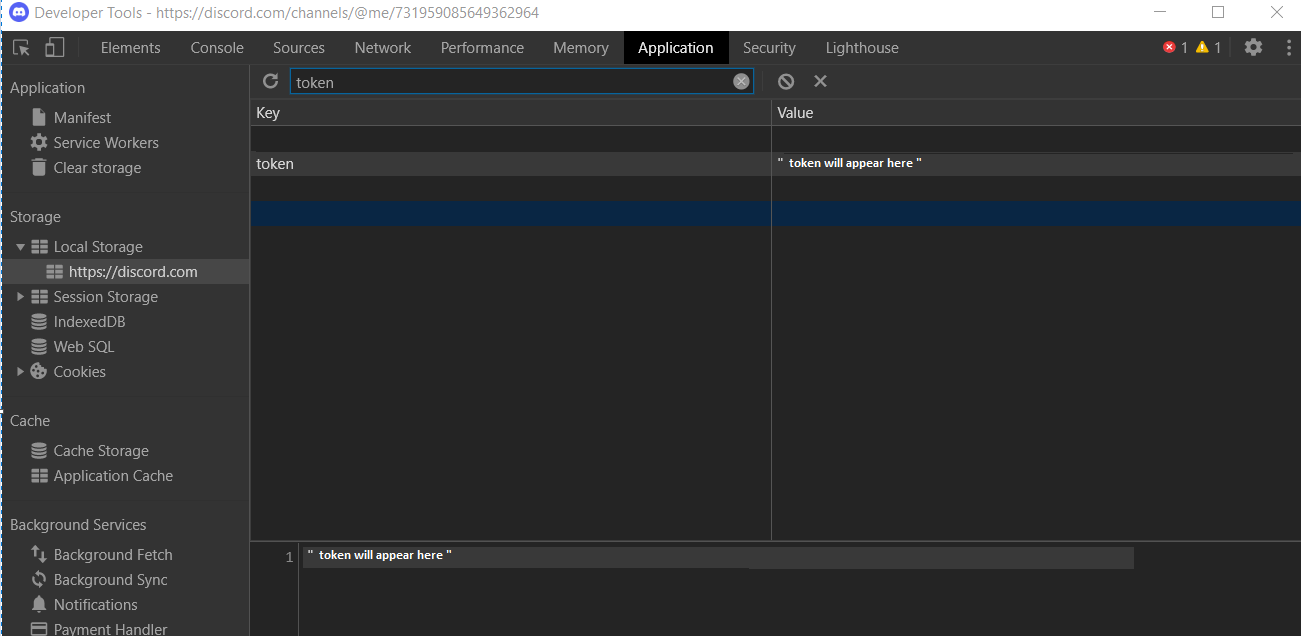
Task: Select the inspect element cursor tool
Action: click(20, 47)
